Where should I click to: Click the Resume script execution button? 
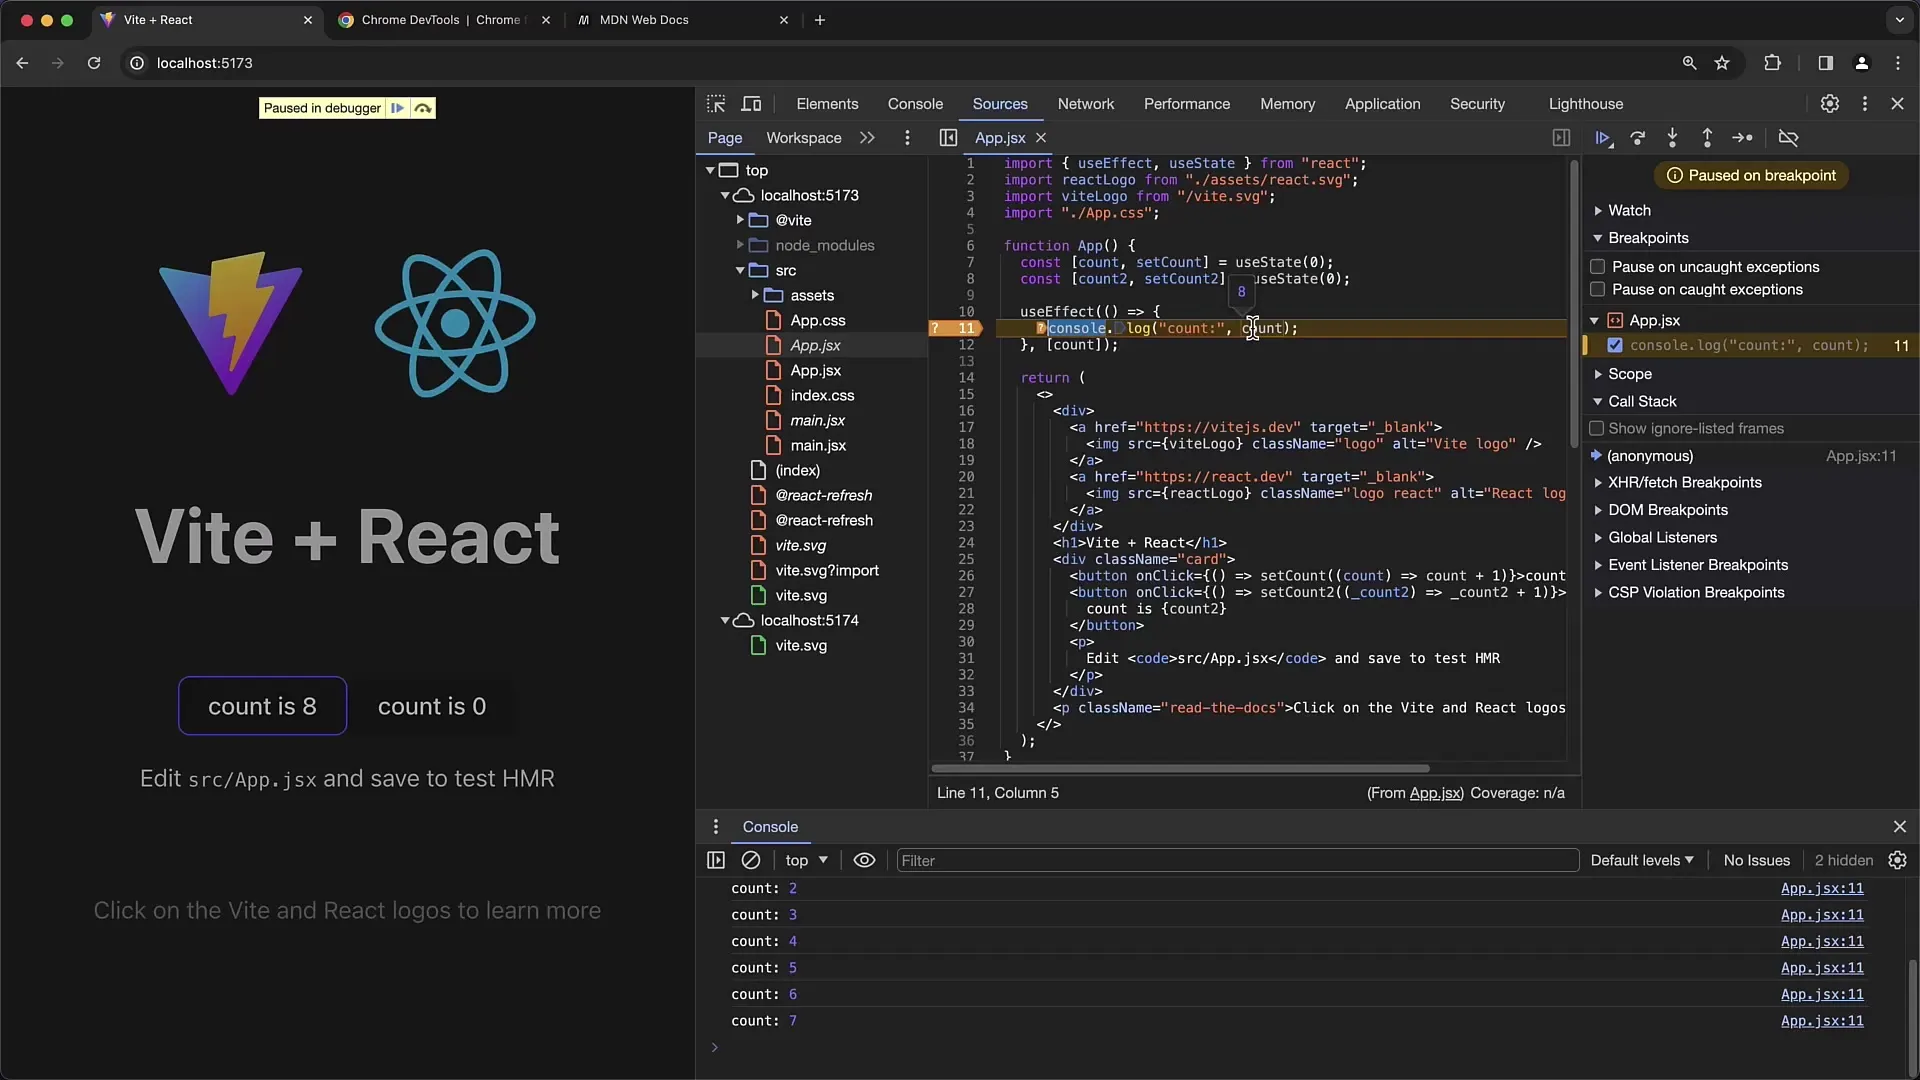tap(1602, 137)
